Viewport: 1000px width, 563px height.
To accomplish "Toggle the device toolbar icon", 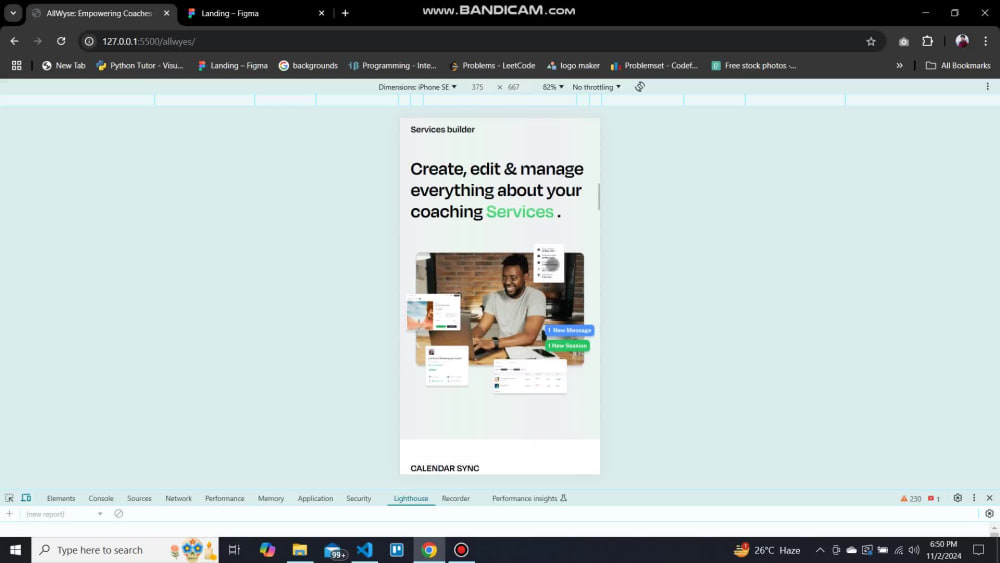I will [x=26, y=498].
